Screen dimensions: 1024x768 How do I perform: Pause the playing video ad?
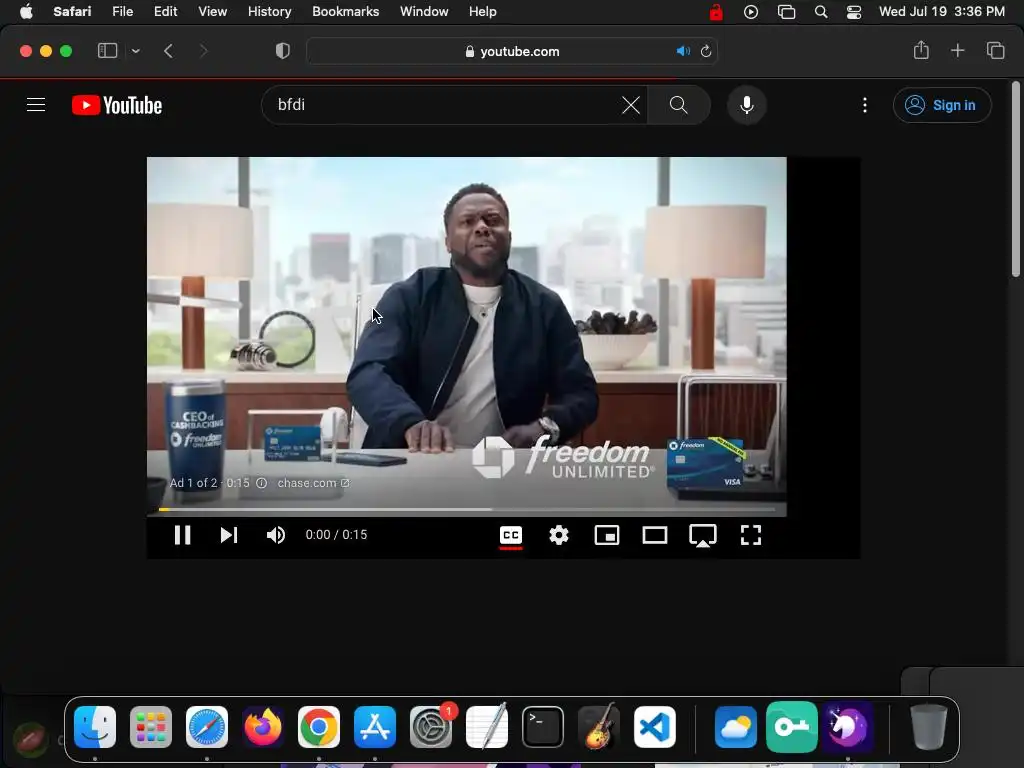click(182, 535)
